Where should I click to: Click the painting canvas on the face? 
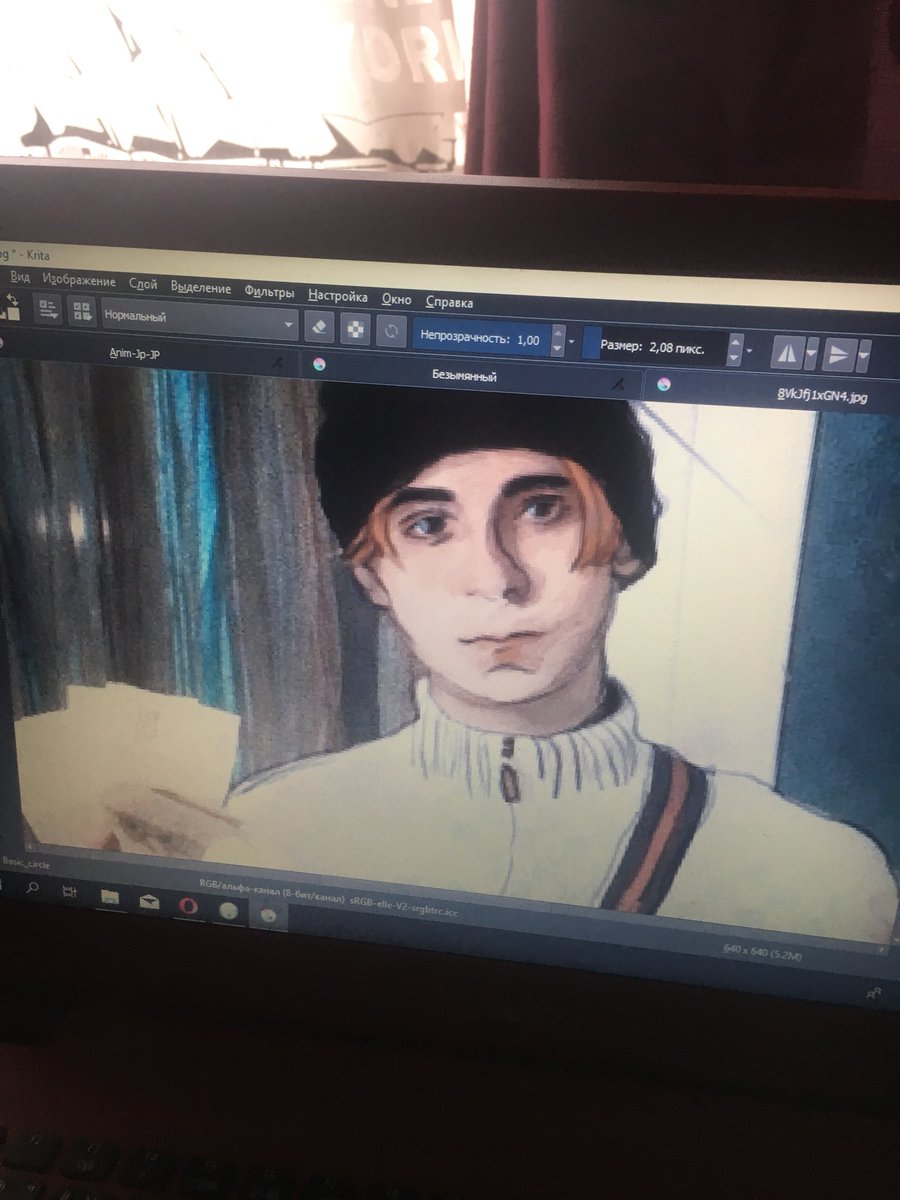pos(500,580)
